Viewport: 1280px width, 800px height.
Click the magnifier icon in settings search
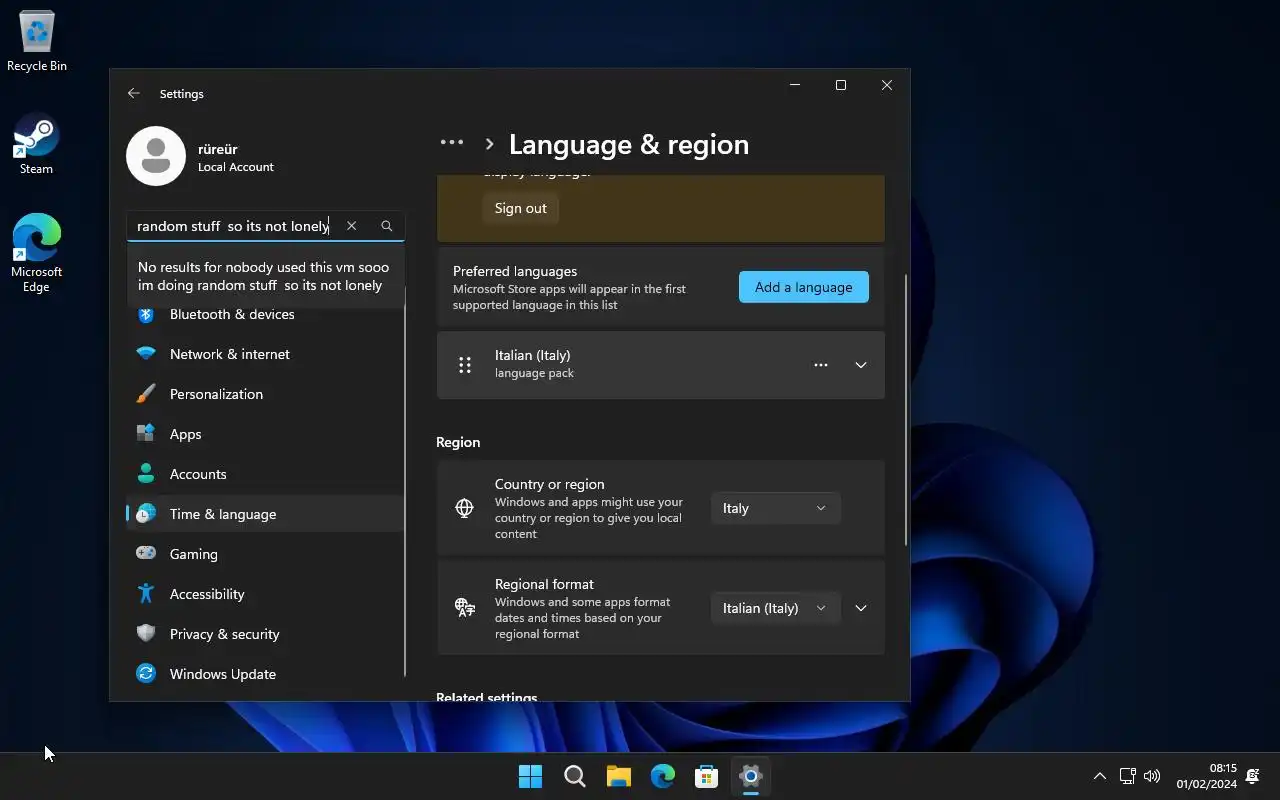tap(387, 226)
